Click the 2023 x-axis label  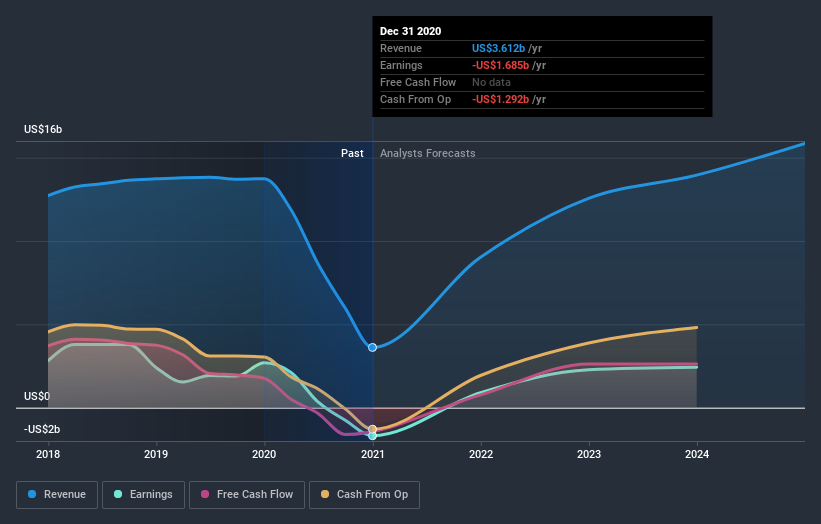(x=589, y=454)
